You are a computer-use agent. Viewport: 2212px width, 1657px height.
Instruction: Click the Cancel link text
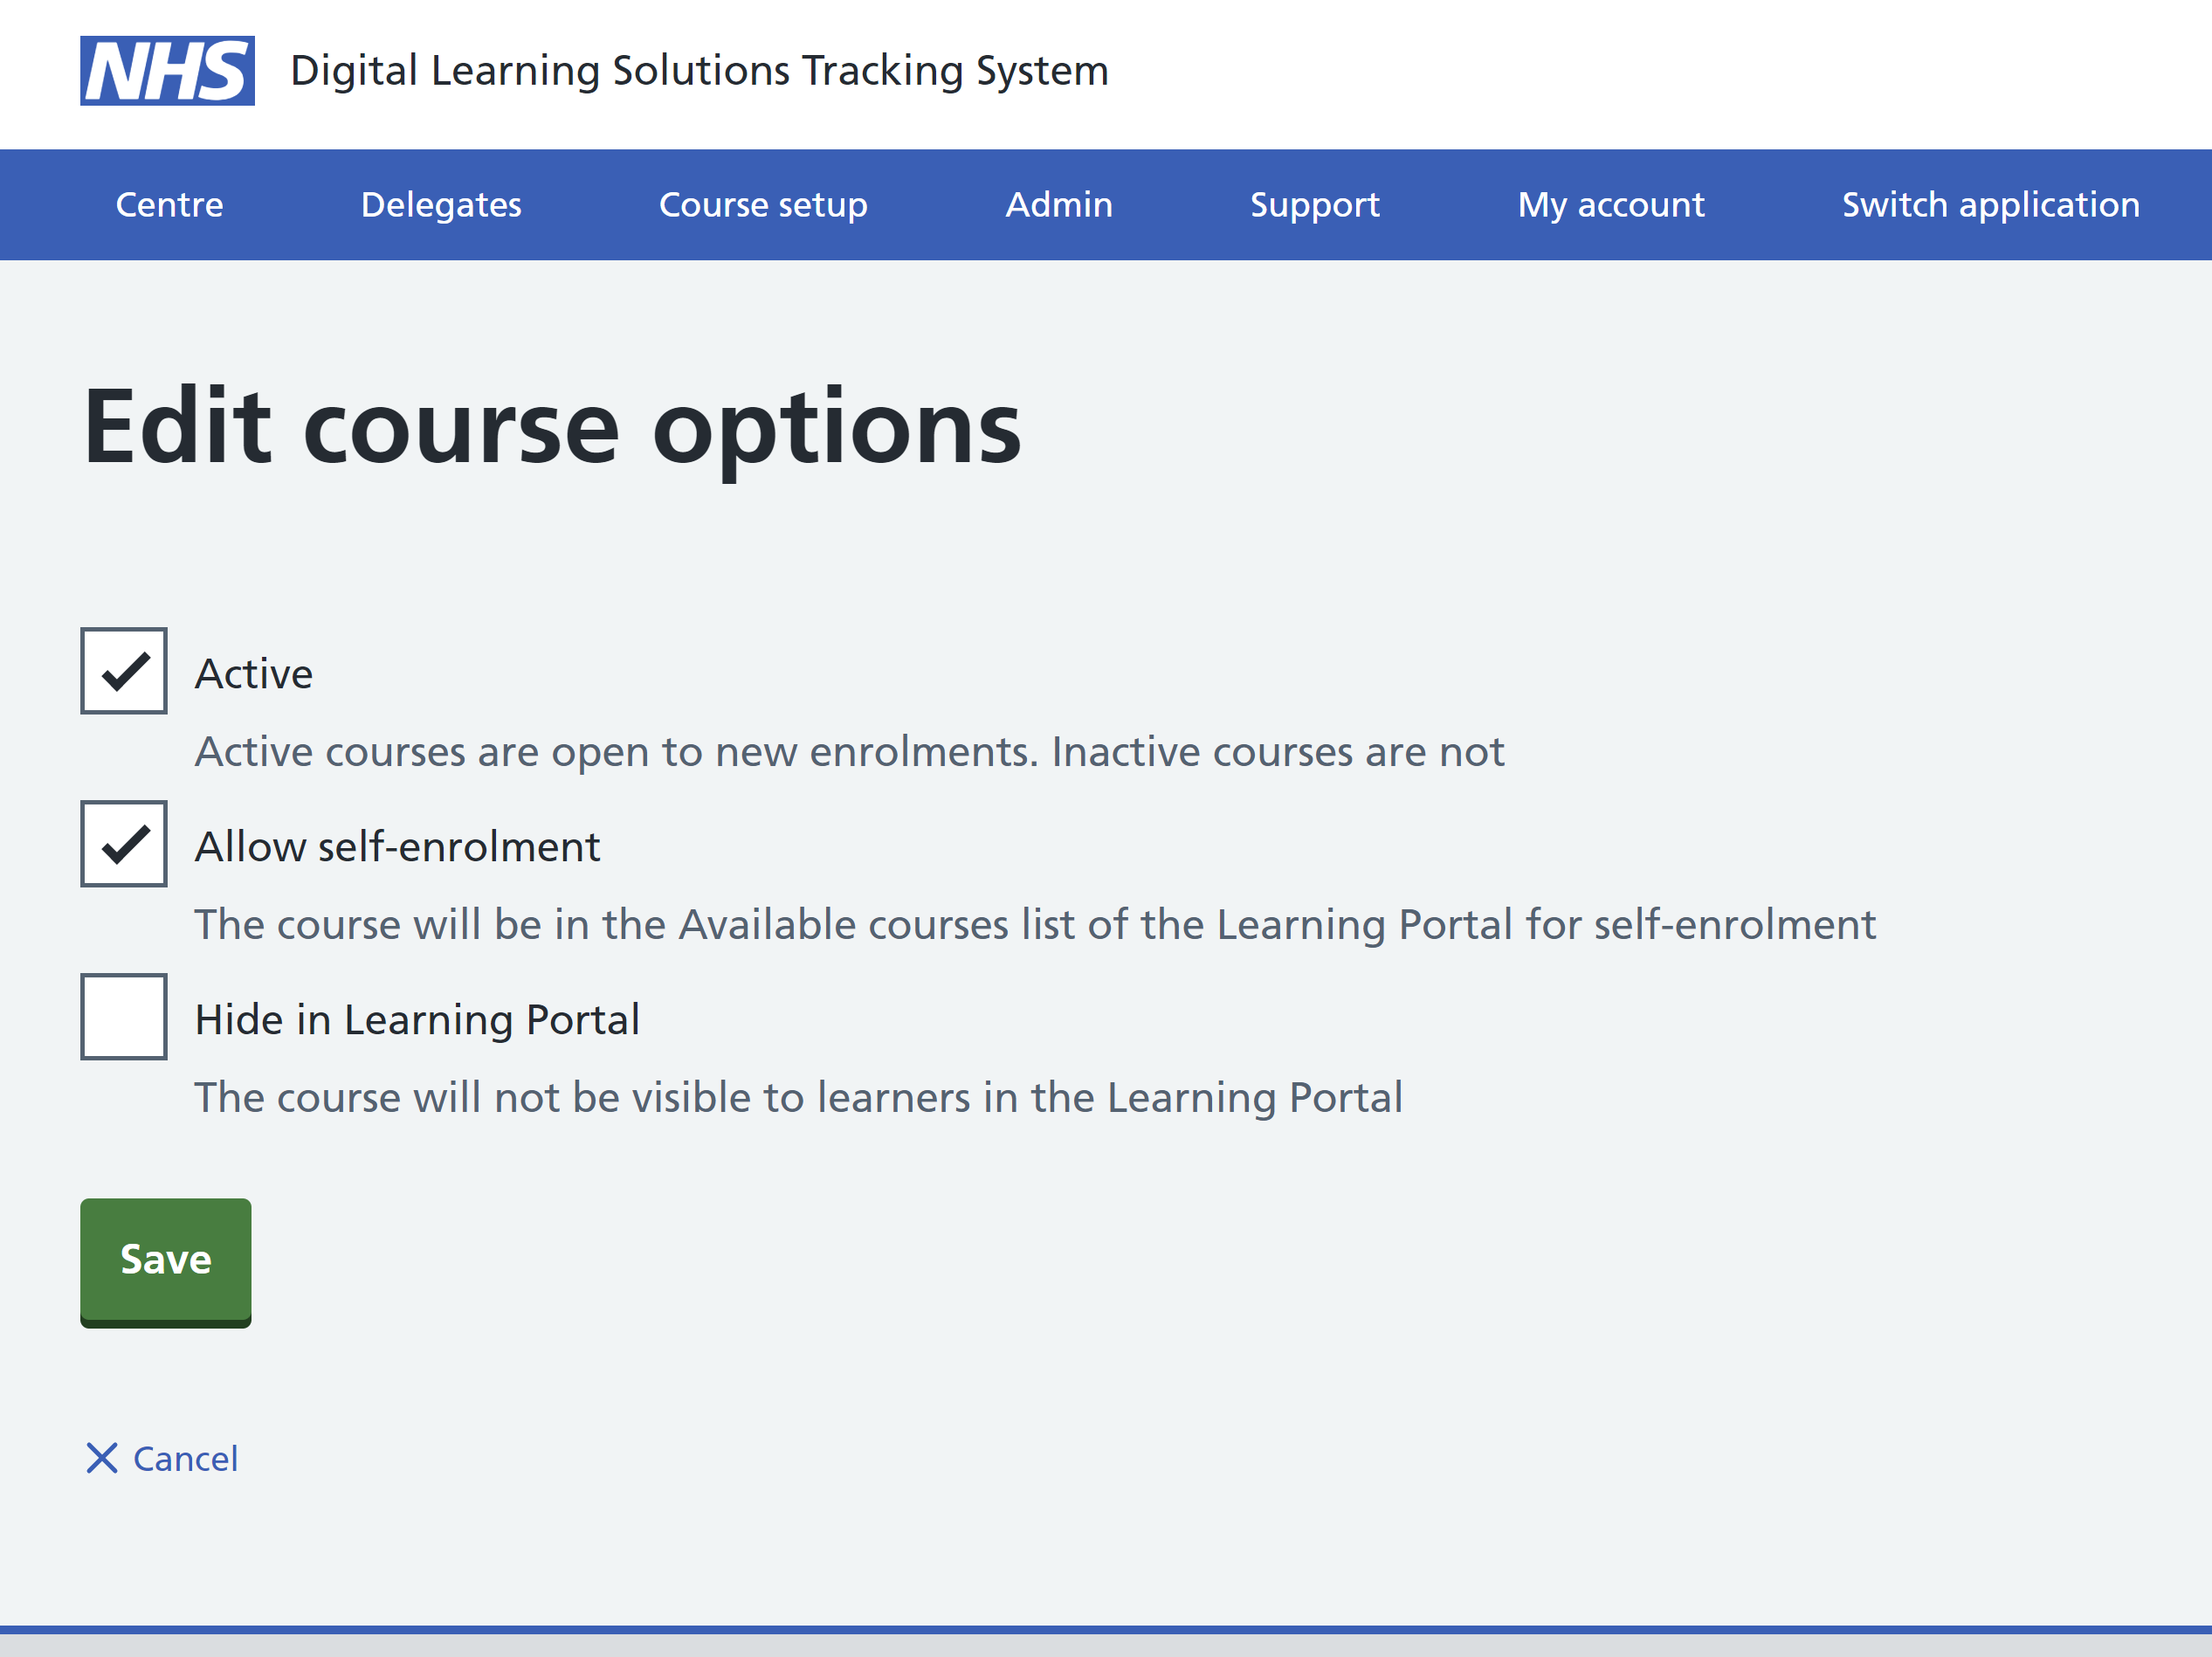coord(186,1459)
